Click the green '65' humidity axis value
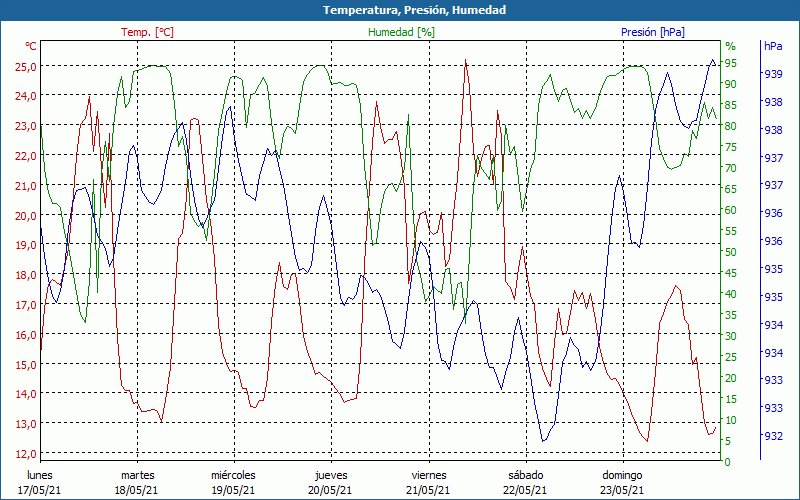The image size is (800, 500). click(x=731, y=189)
